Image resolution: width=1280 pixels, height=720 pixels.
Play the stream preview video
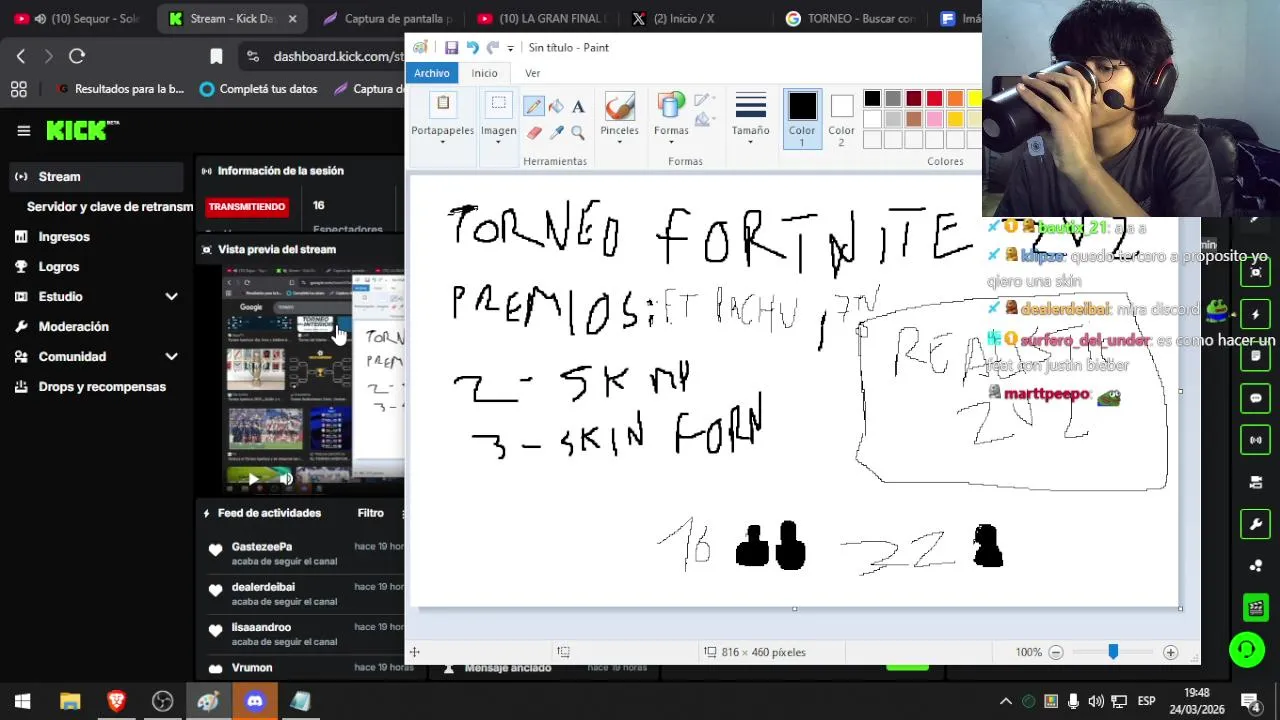coord(252,479)
